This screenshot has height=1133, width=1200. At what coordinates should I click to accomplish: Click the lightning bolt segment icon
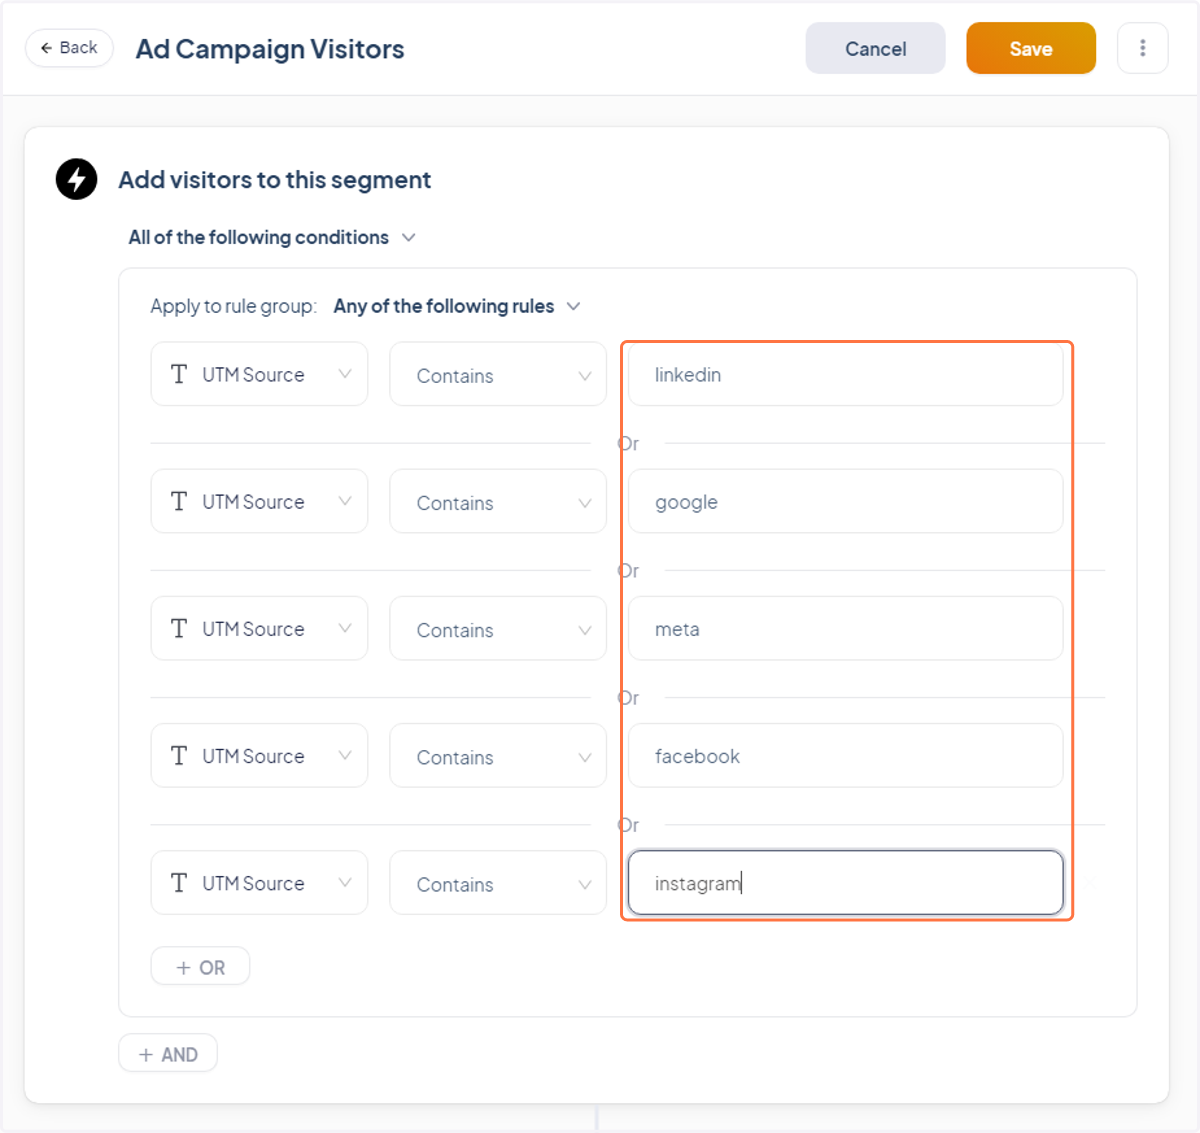76,179
